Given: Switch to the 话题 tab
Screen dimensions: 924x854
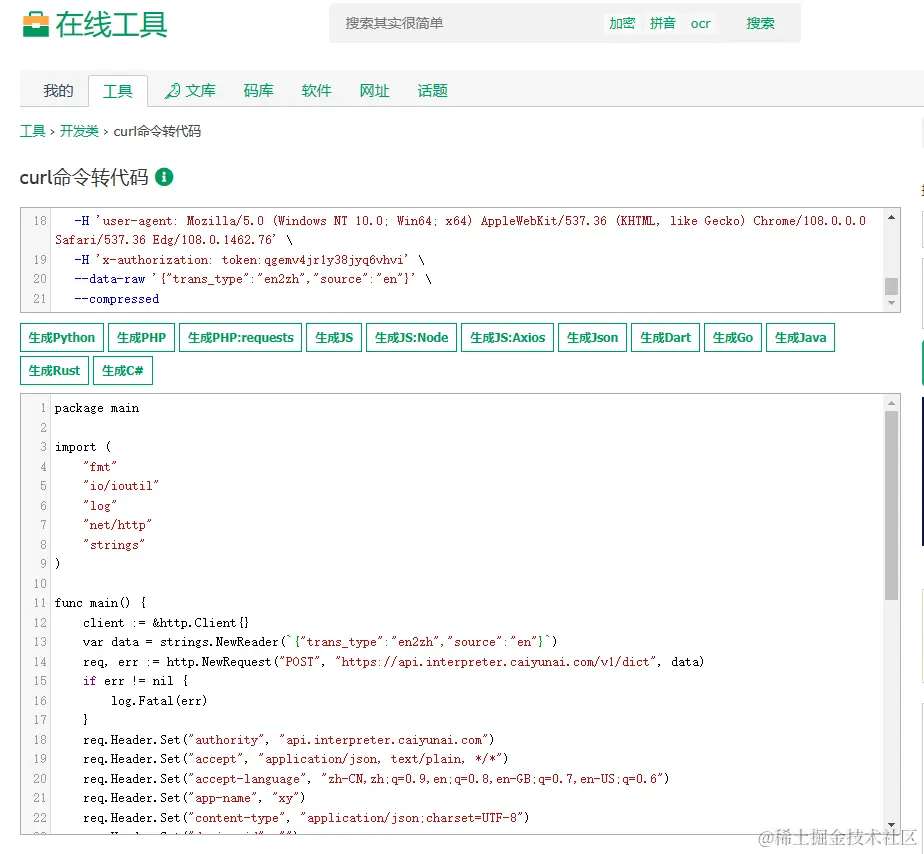Looking at the screenshot, I should click(x=433, y=91).
